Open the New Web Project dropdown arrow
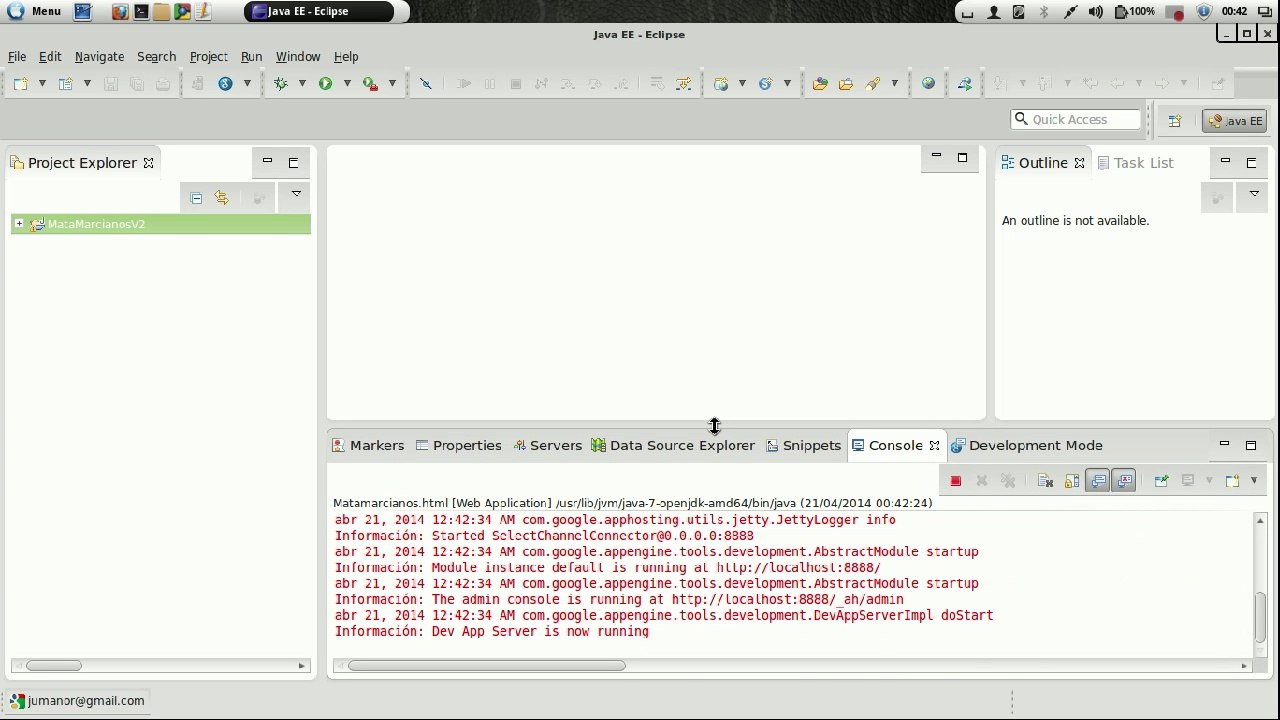Image resolution: width=1280 pixels, height=720 pixels. (742, 84)
